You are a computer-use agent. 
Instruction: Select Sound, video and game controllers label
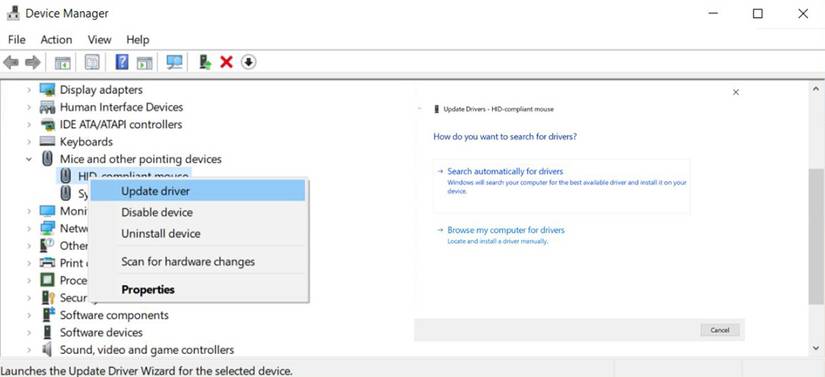(x=147, y=350)
